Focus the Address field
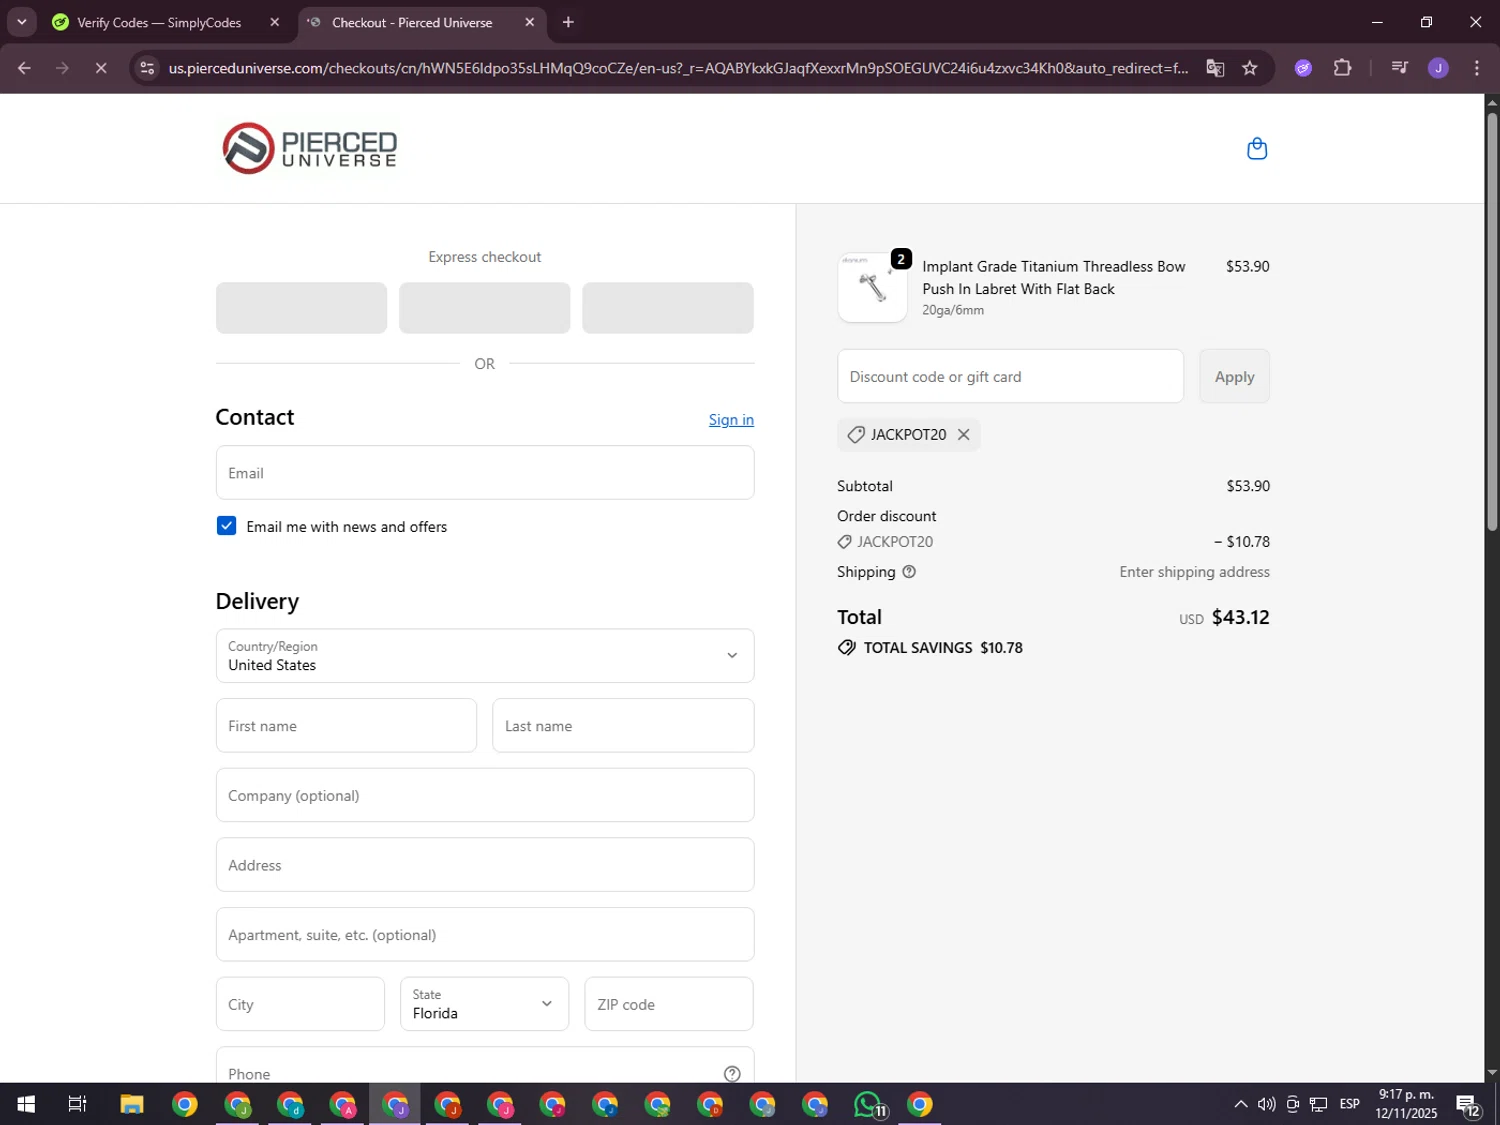The image size is (1500, 1125). [x=485, y=865]
